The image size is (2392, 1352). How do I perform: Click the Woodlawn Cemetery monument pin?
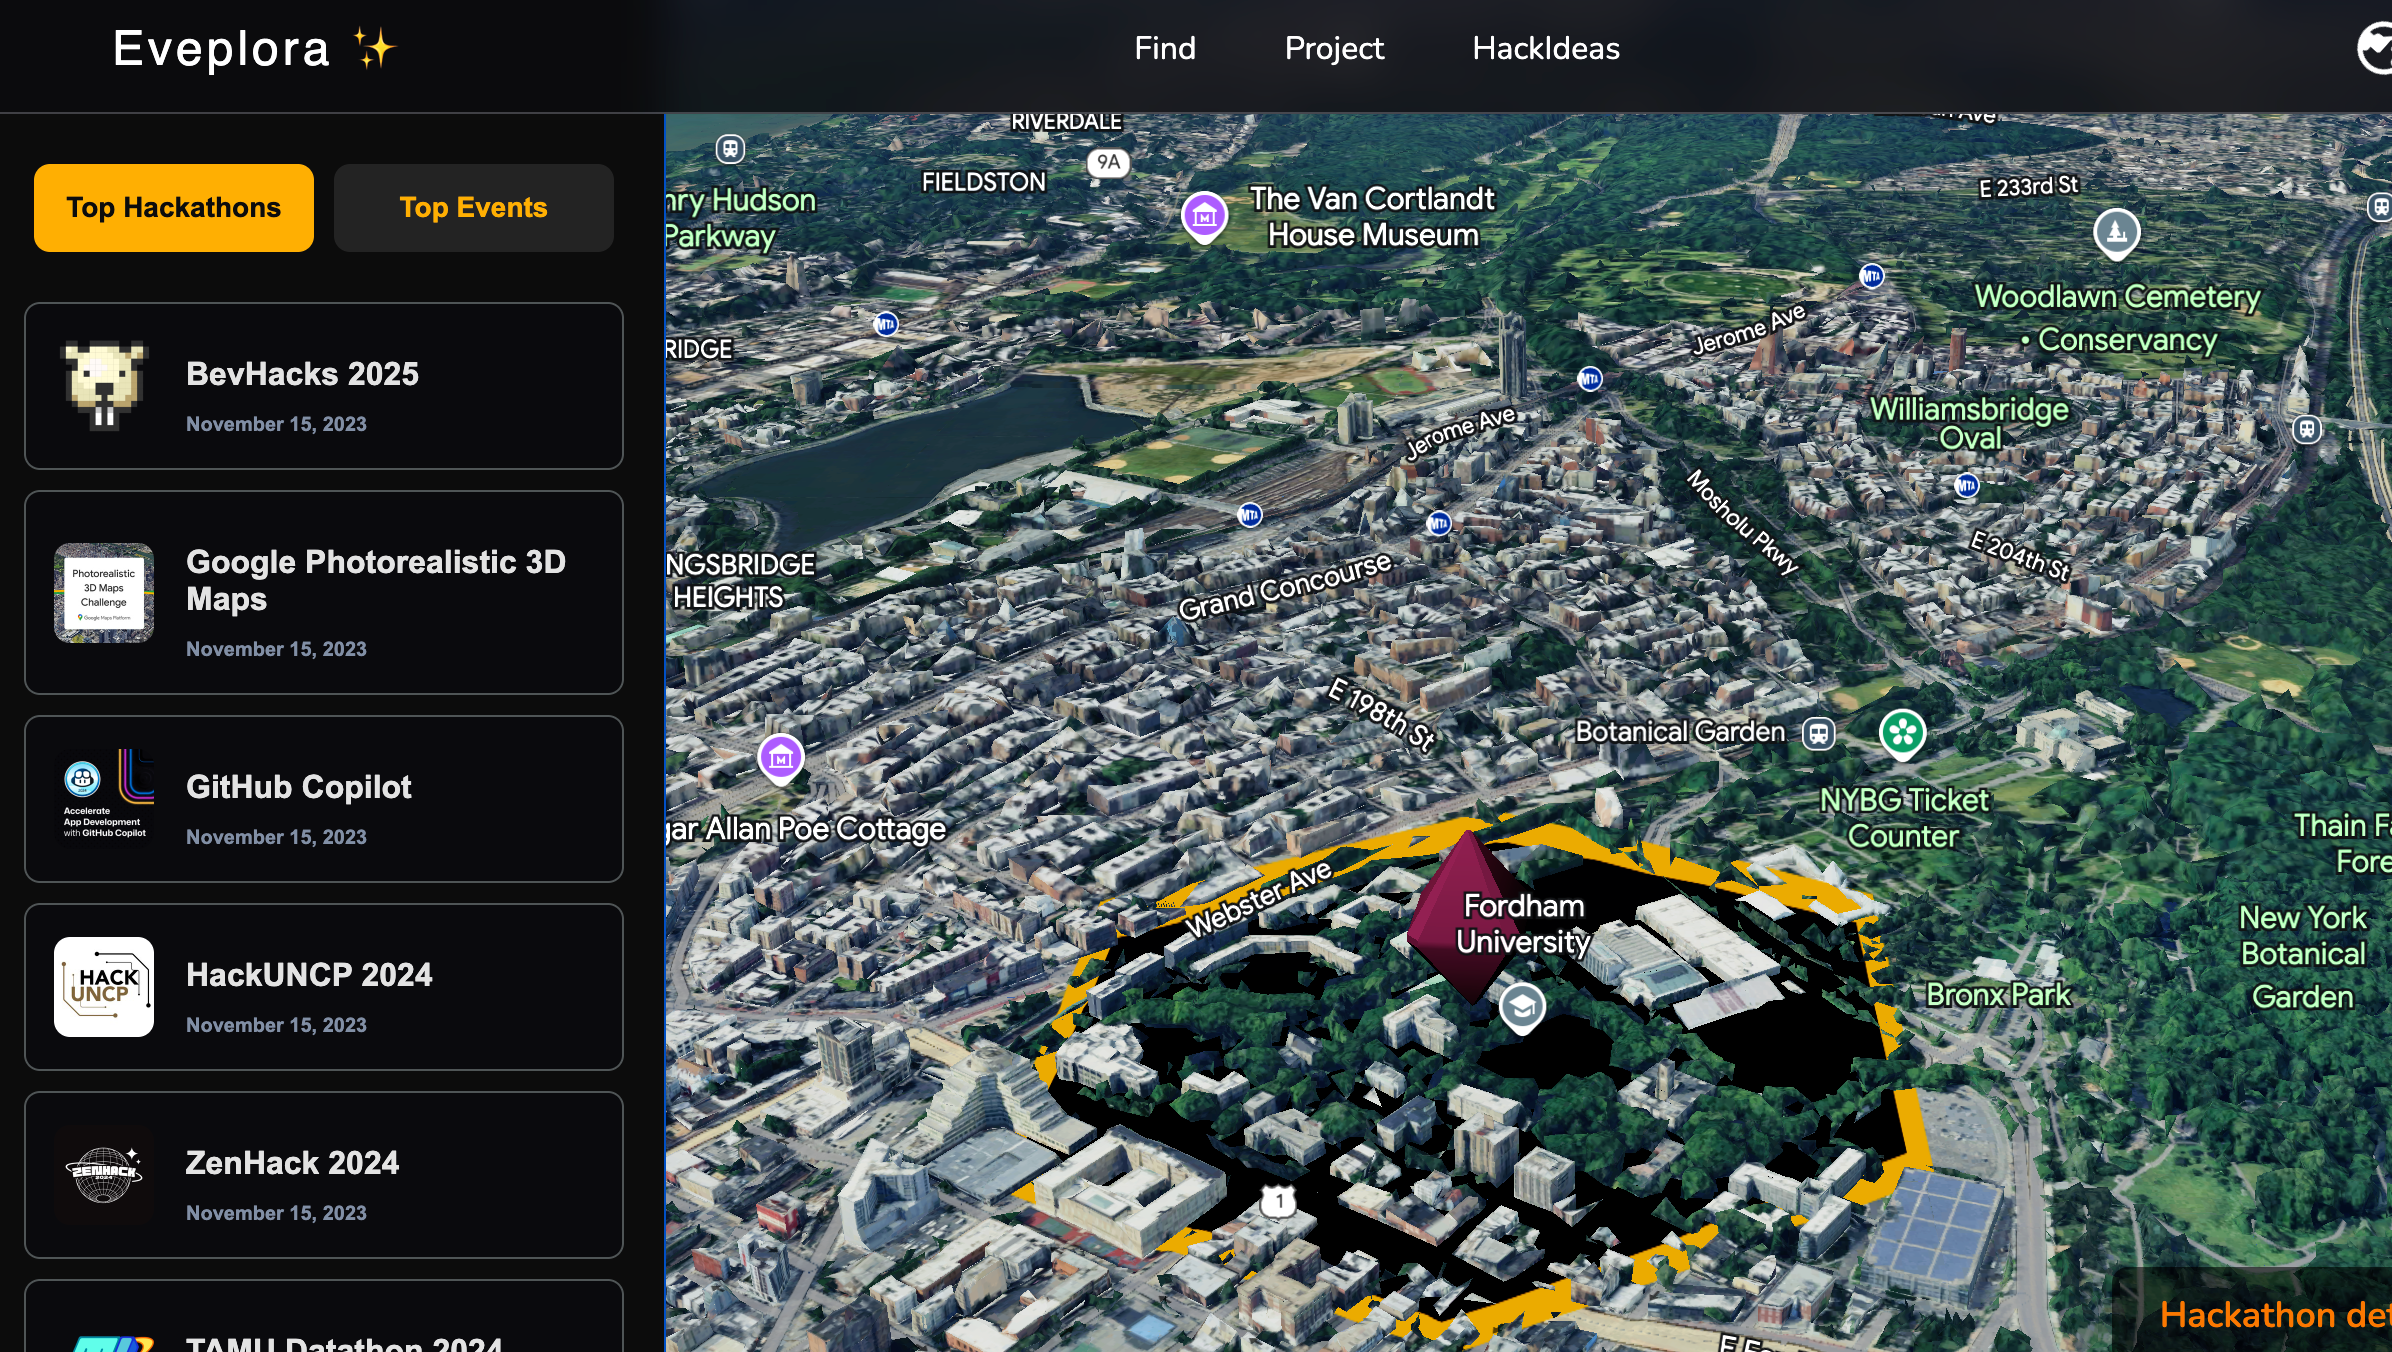click(2116, 232)
